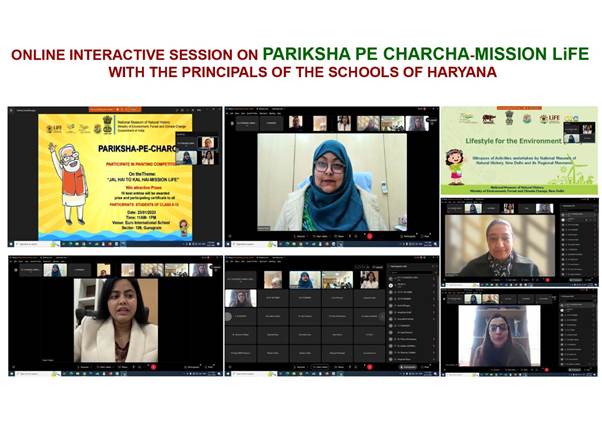Open Chat in white-blazer speaker window
This screenshot has height=427, width=602.
[209, 367]
